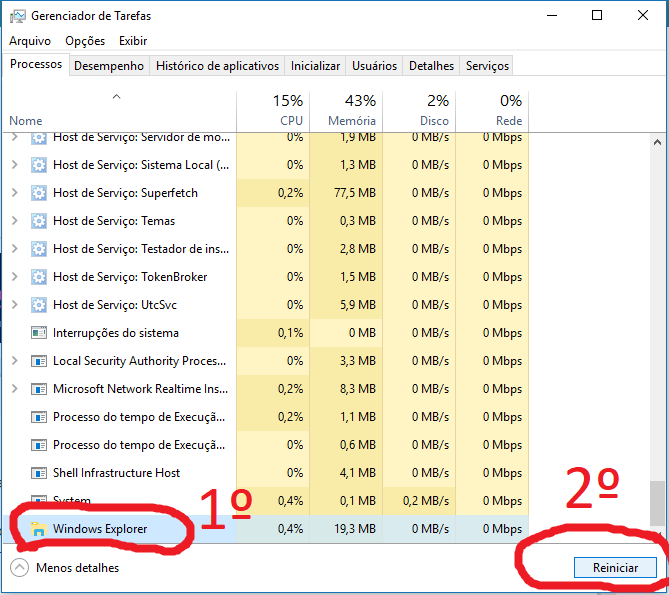Expand Host de Serviço: Superfetch
669x595 pixels.
[15, 193]
